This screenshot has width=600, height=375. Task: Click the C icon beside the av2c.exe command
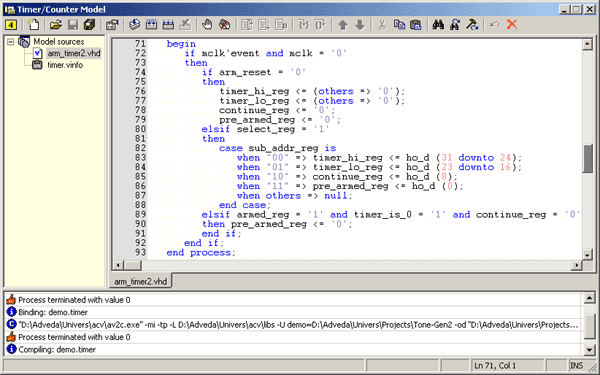(x=11, y=324)
